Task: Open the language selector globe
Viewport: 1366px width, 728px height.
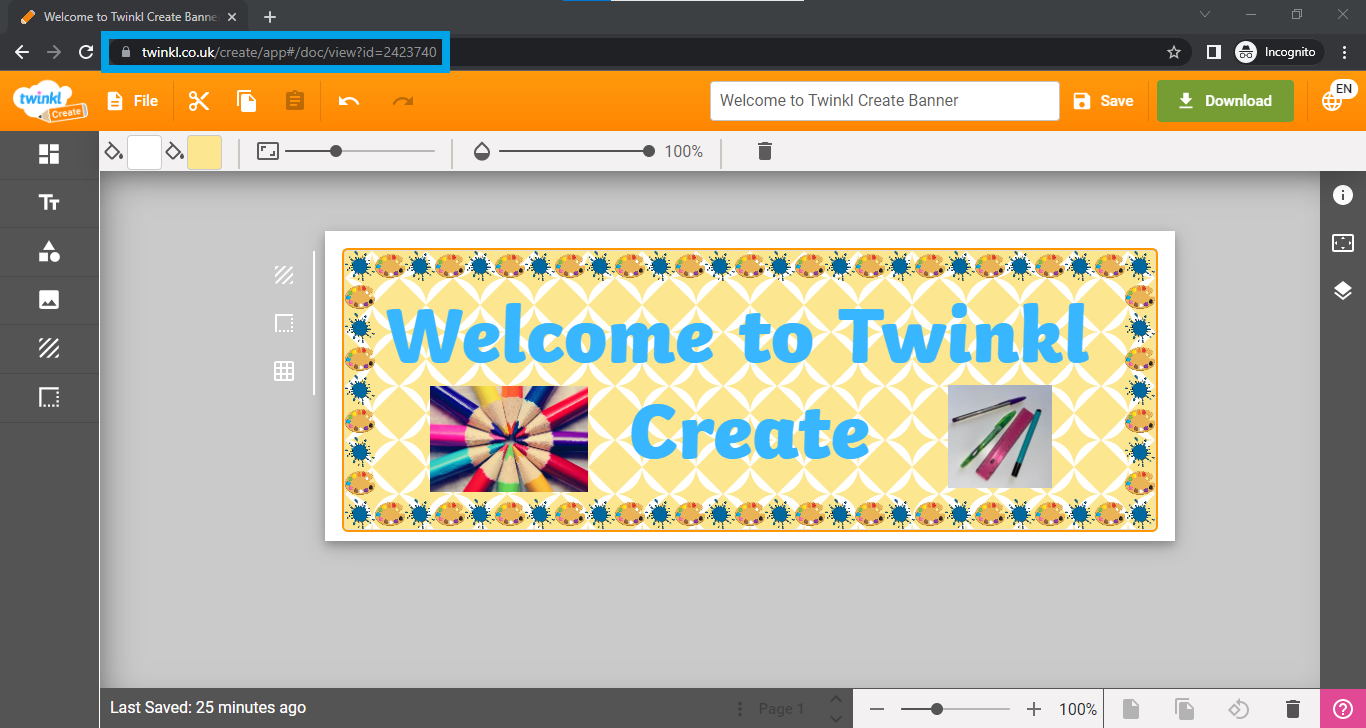Action: [x=1332, y=101]
